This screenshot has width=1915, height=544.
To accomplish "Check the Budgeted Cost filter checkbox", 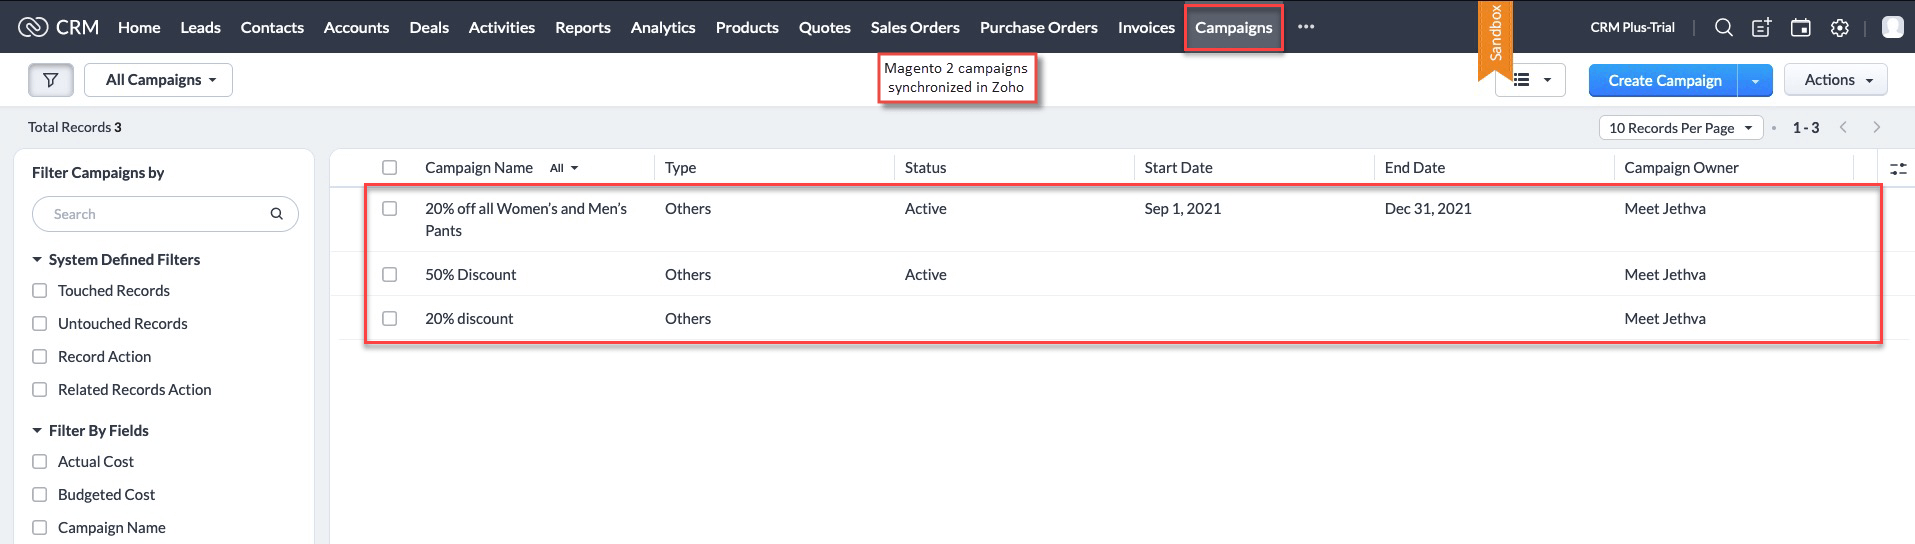I will click(x=40, y=495).
